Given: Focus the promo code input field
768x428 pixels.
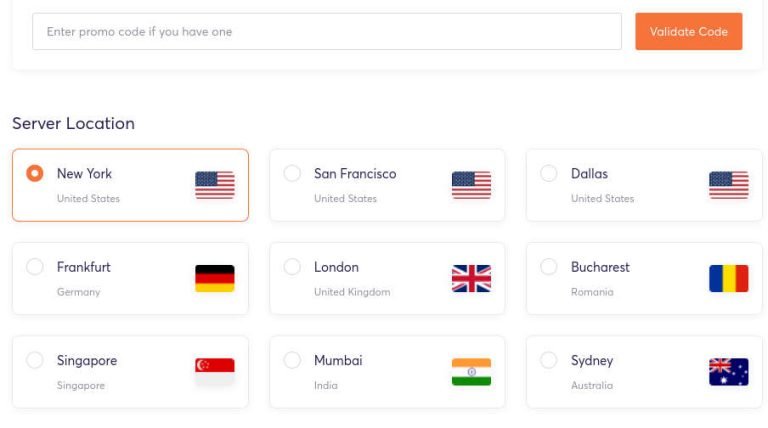Looking at the screenshot, I should 327,31.
